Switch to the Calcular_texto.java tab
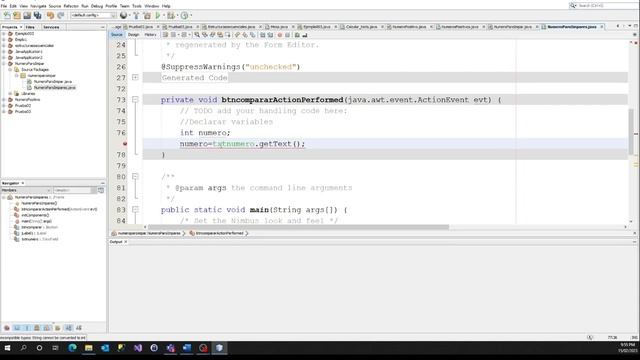Viewport: 640px width, 360px height. click(x=362, y=27)
